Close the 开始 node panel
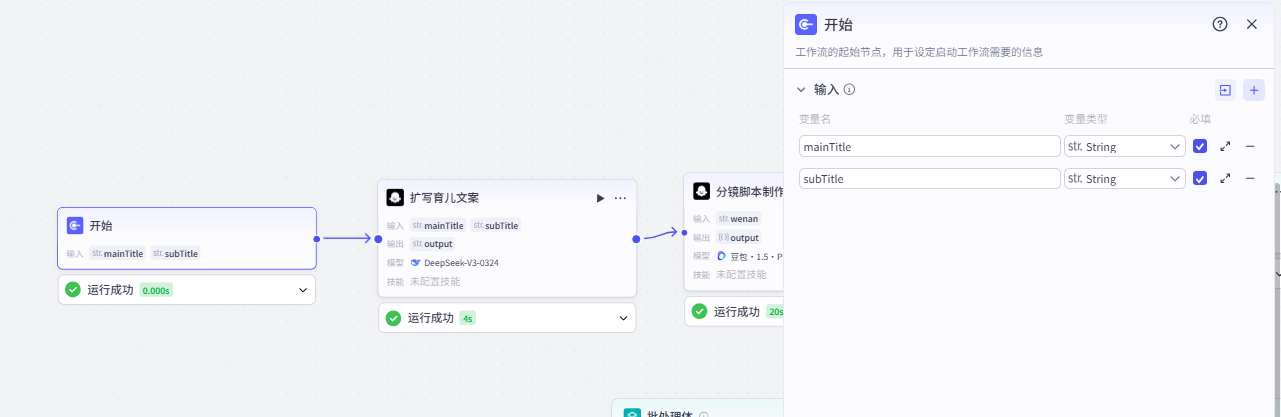Viewport: 1281px width, 417px height. [x=1252, y=25]
